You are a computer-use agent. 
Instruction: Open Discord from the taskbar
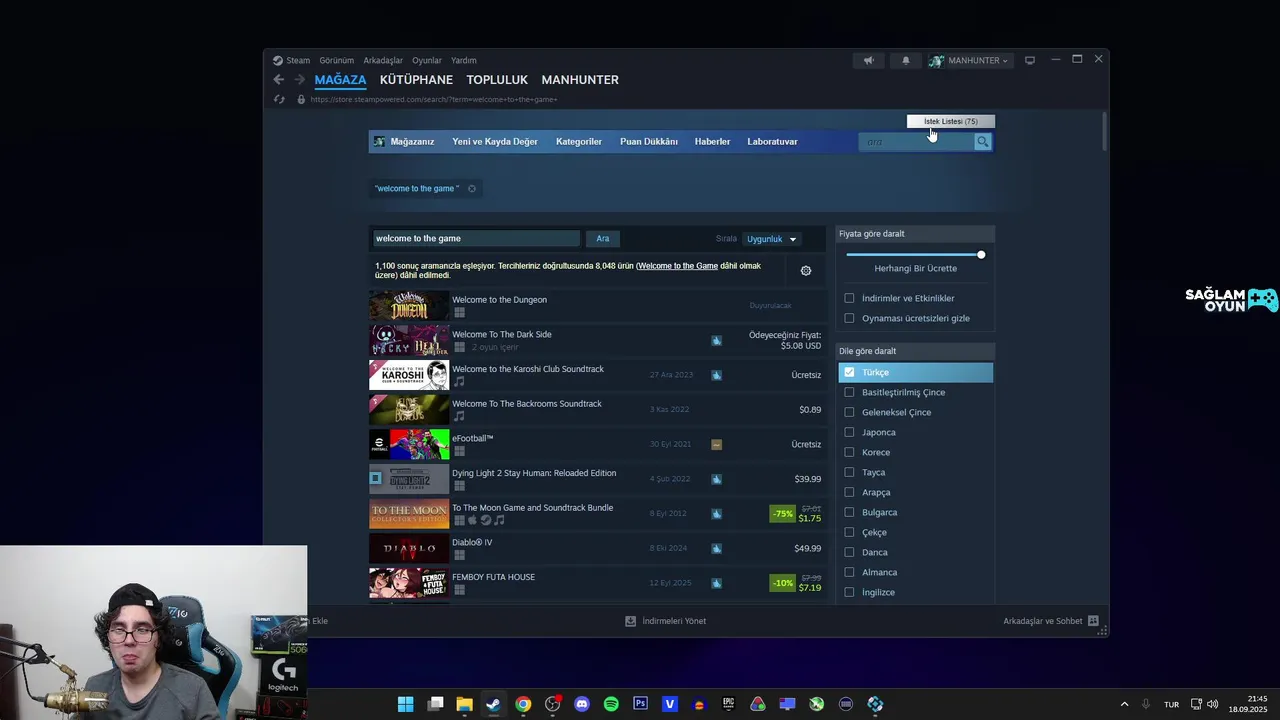tap(582, 704)
